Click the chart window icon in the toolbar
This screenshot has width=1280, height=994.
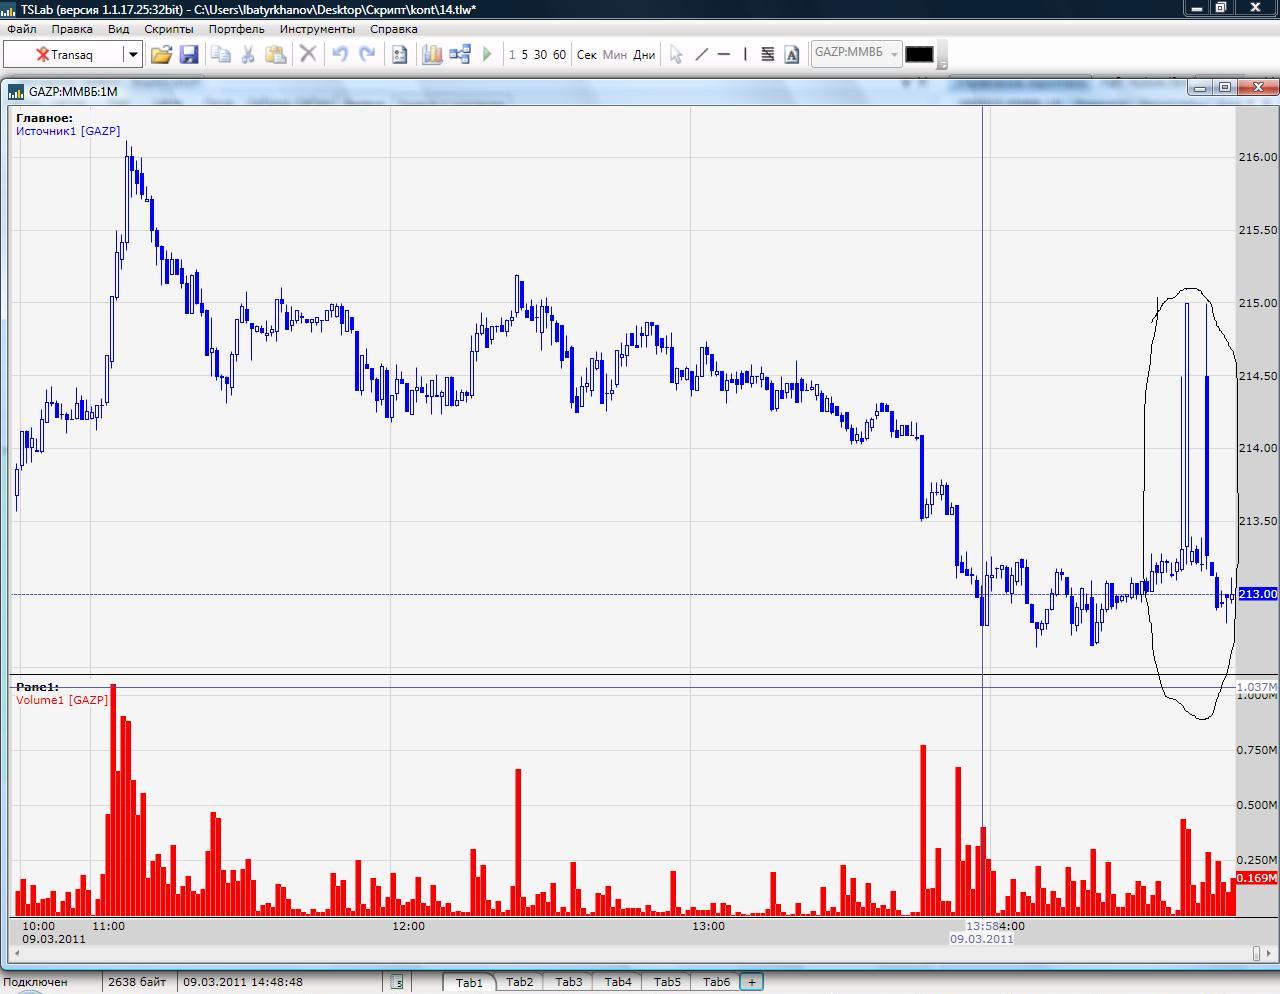[432, 54]
